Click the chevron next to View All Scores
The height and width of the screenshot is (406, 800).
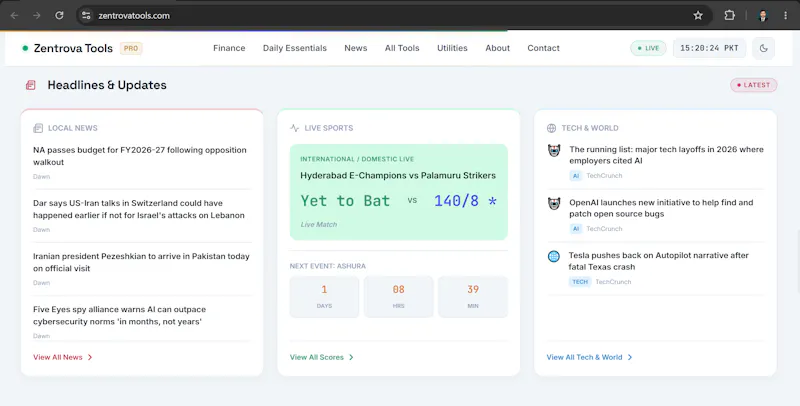click(x=351, y=357)
